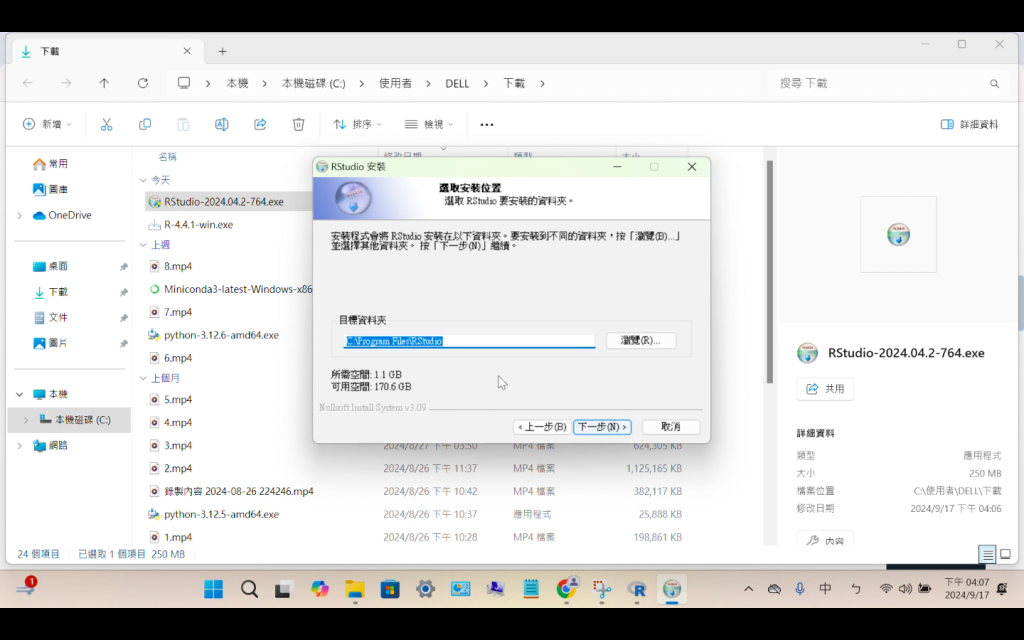Click Back (上一步) in RStudio installer

(542, 426)
